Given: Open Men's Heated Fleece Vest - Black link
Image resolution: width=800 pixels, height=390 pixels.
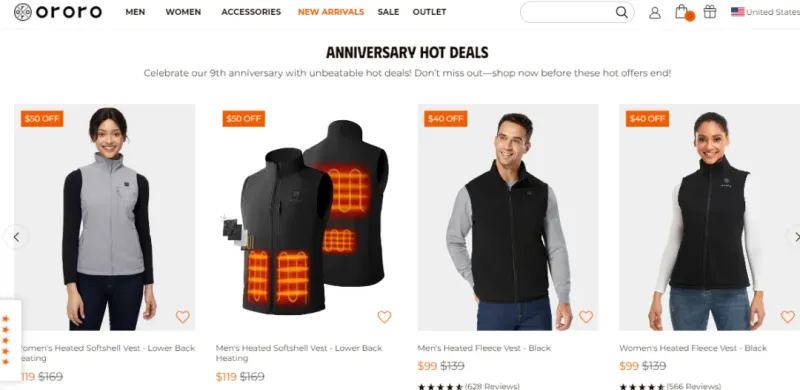Looking at the screenshot, I should [484, 348].
